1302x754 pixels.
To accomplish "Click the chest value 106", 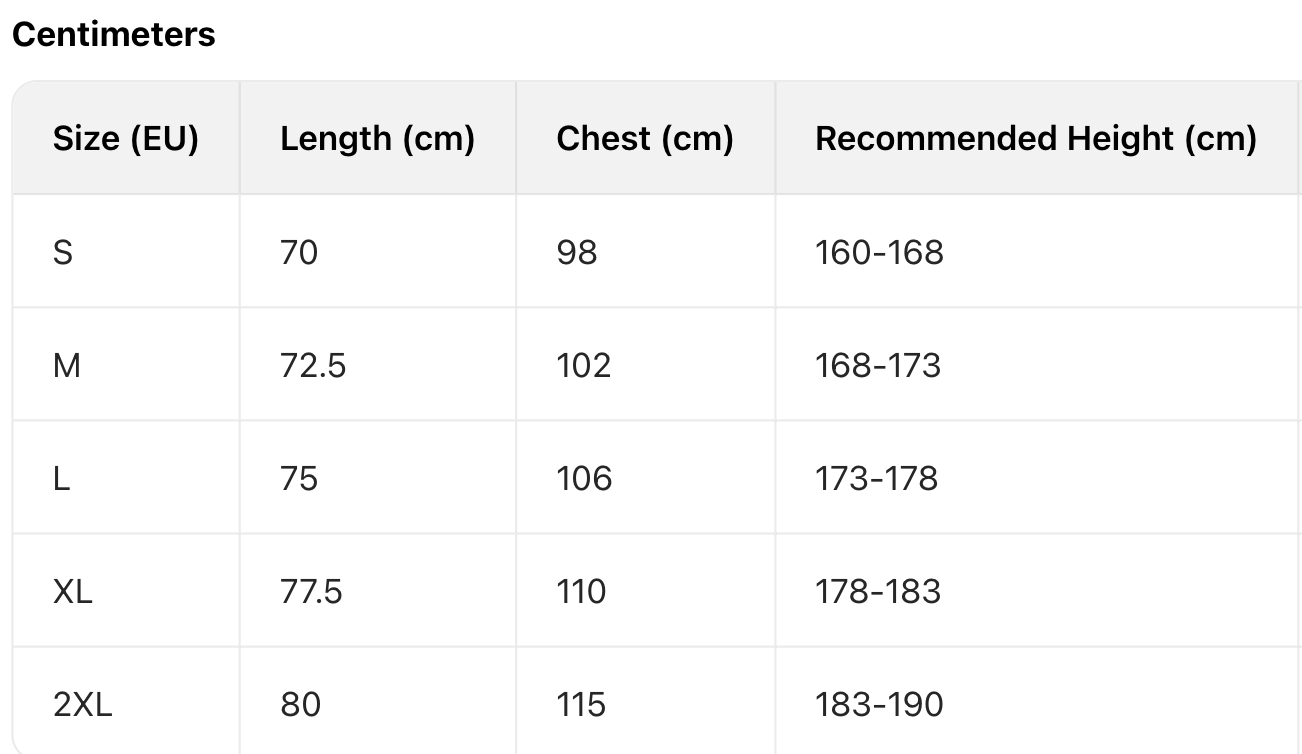I will pos(584,478).
